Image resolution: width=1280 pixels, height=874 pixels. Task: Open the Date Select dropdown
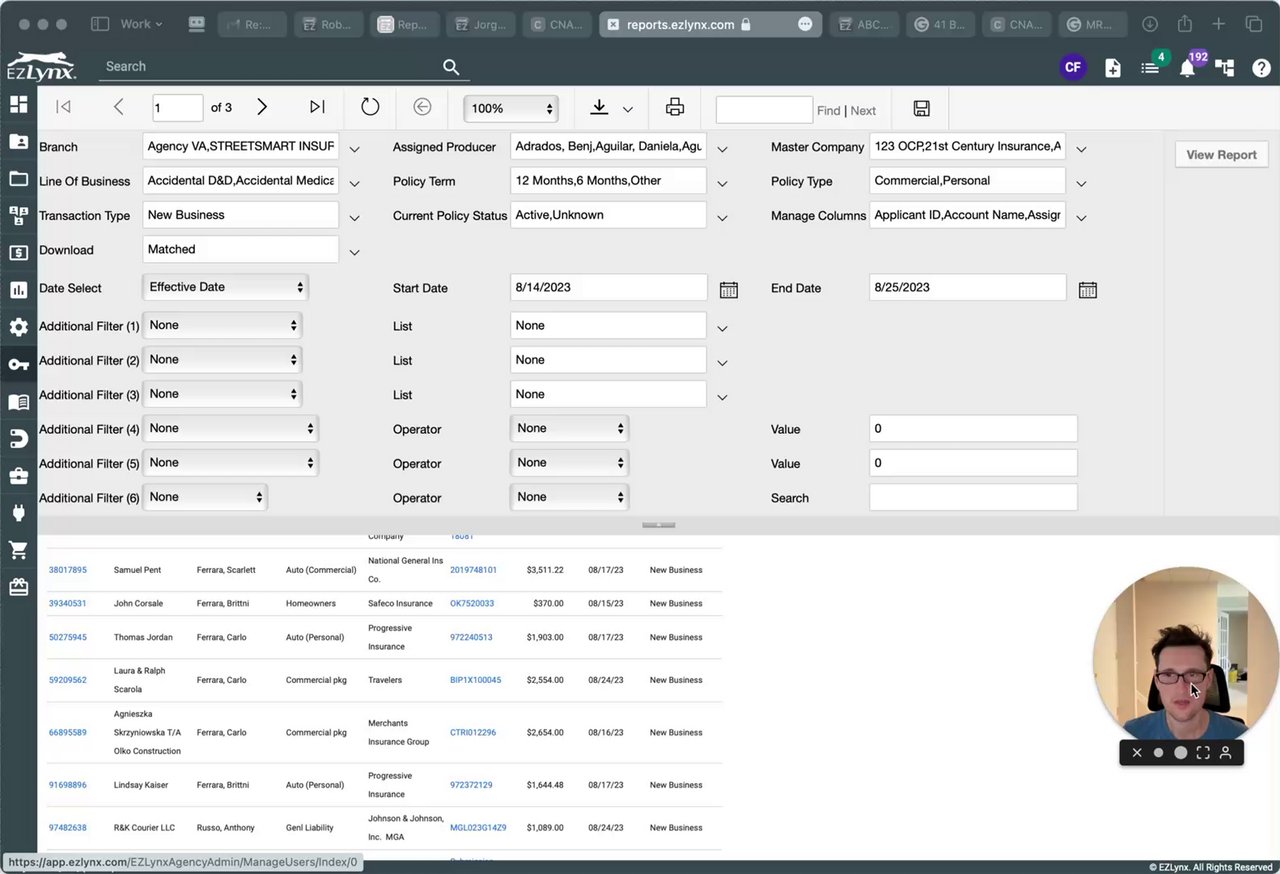tap(225, 287)
